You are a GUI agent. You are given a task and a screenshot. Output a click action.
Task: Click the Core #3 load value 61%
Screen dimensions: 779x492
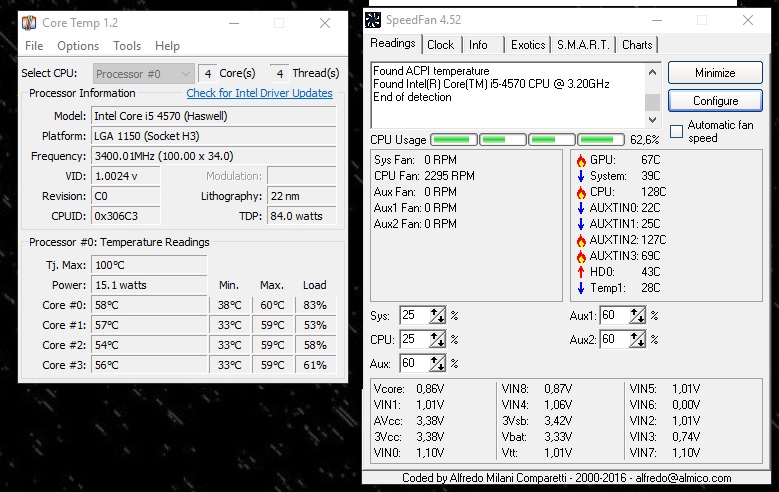(x=315, y=365)
